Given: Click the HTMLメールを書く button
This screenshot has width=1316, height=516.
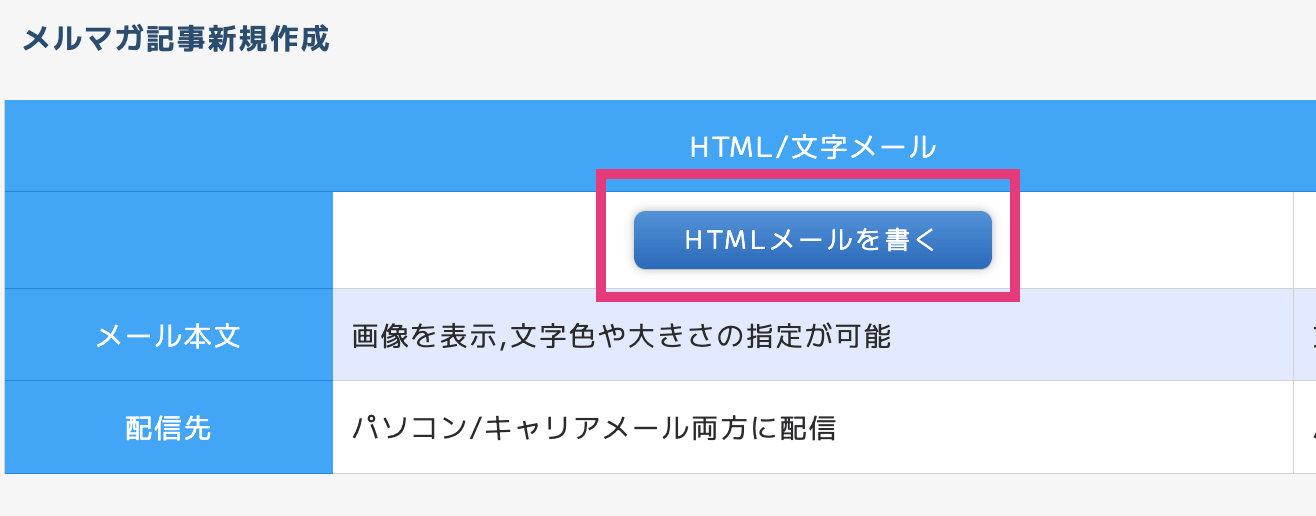Looking at the screenshot, I should point(812,240).
